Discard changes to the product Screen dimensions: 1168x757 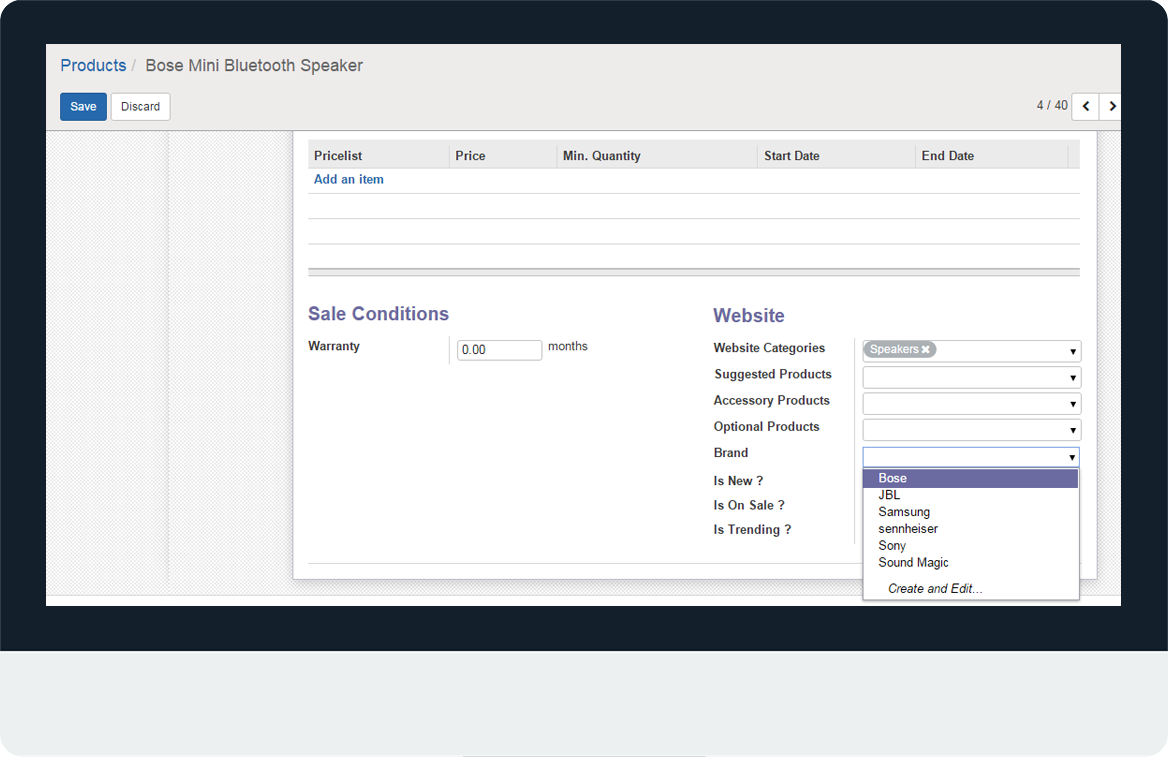tap(141, 107)
